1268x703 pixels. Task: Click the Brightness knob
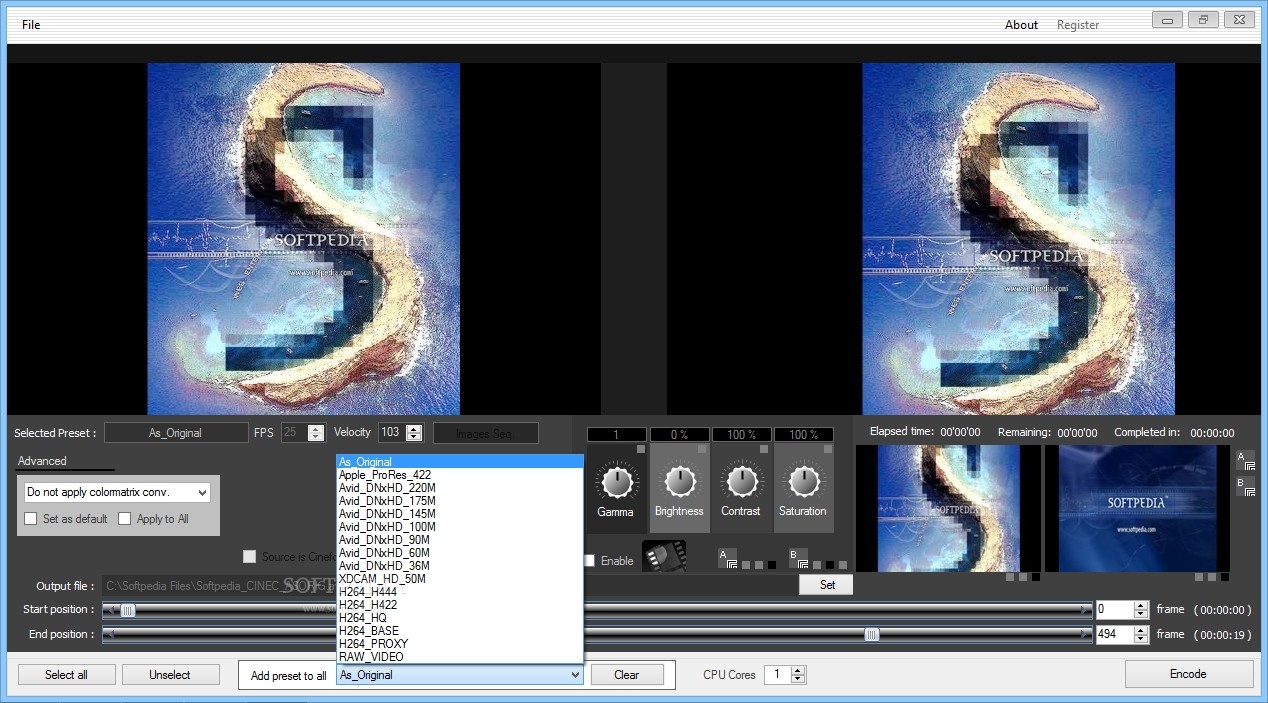(679, 482)
